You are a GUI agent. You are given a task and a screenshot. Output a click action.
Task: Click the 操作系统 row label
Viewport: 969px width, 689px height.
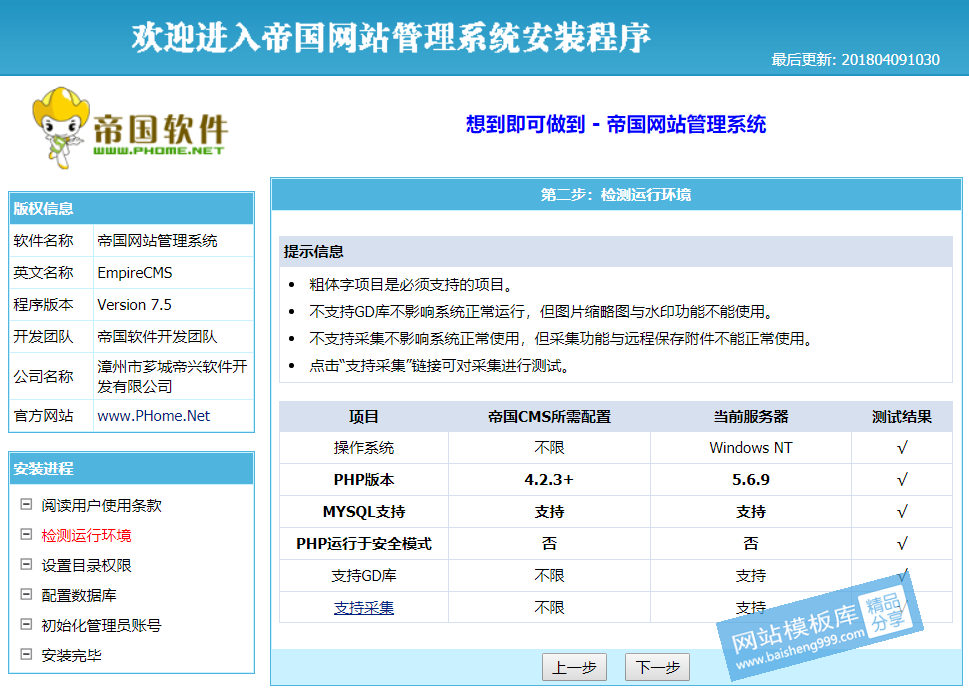[x=364, y=447]
